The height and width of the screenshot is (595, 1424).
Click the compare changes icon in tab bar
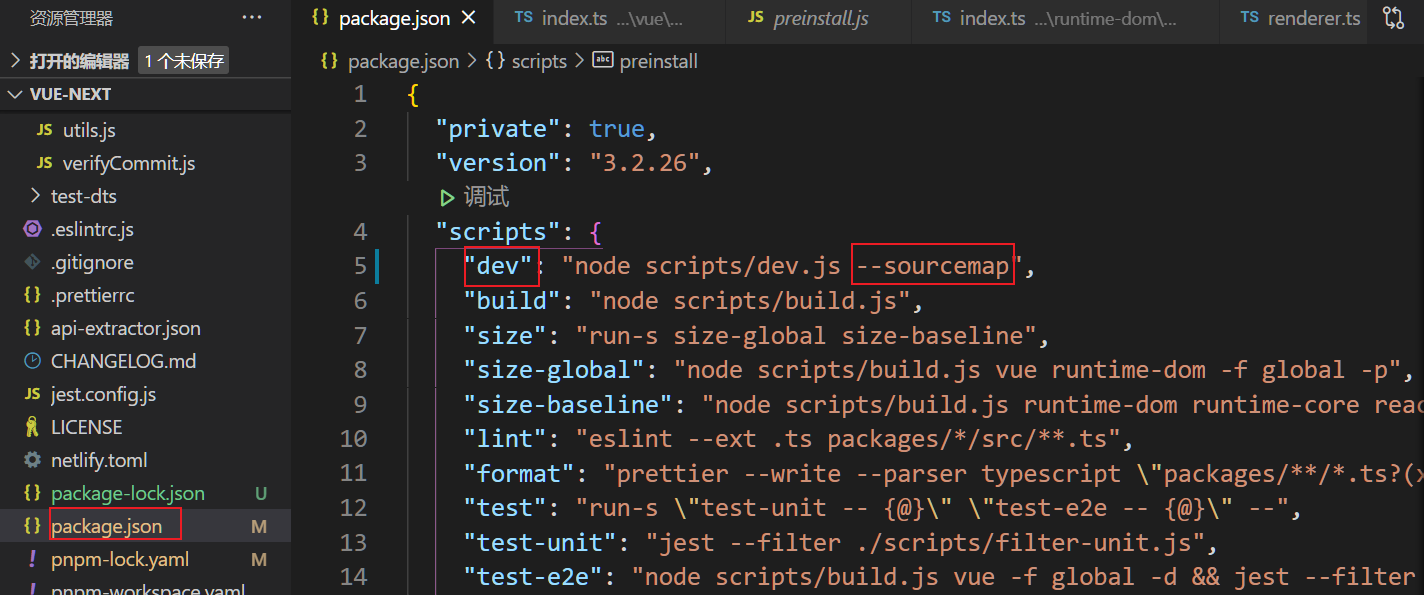[x=1393, y=18]
